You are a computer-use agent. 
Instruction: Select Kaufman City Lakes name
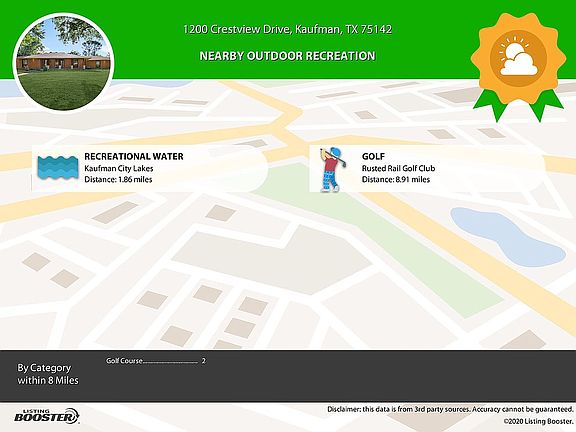point(119,169)
